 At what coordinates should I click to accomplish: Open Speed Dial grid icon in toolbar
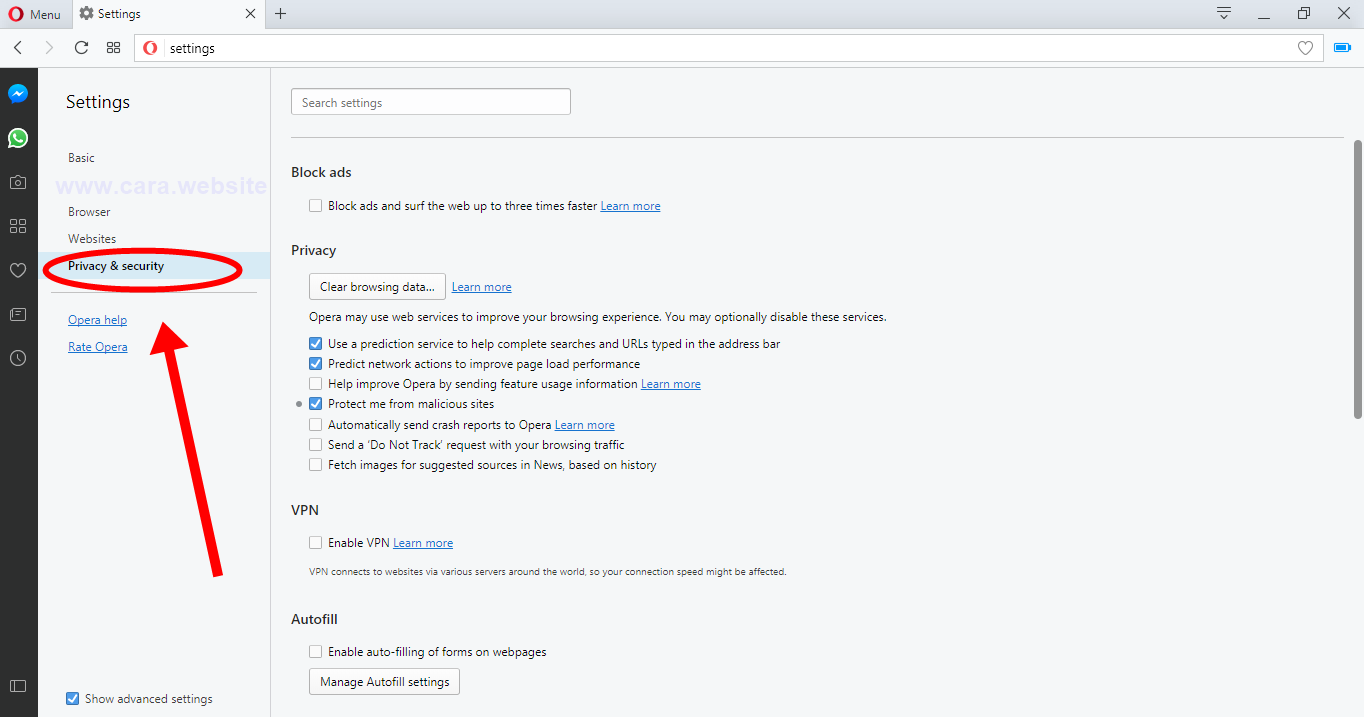coord(113,47)
